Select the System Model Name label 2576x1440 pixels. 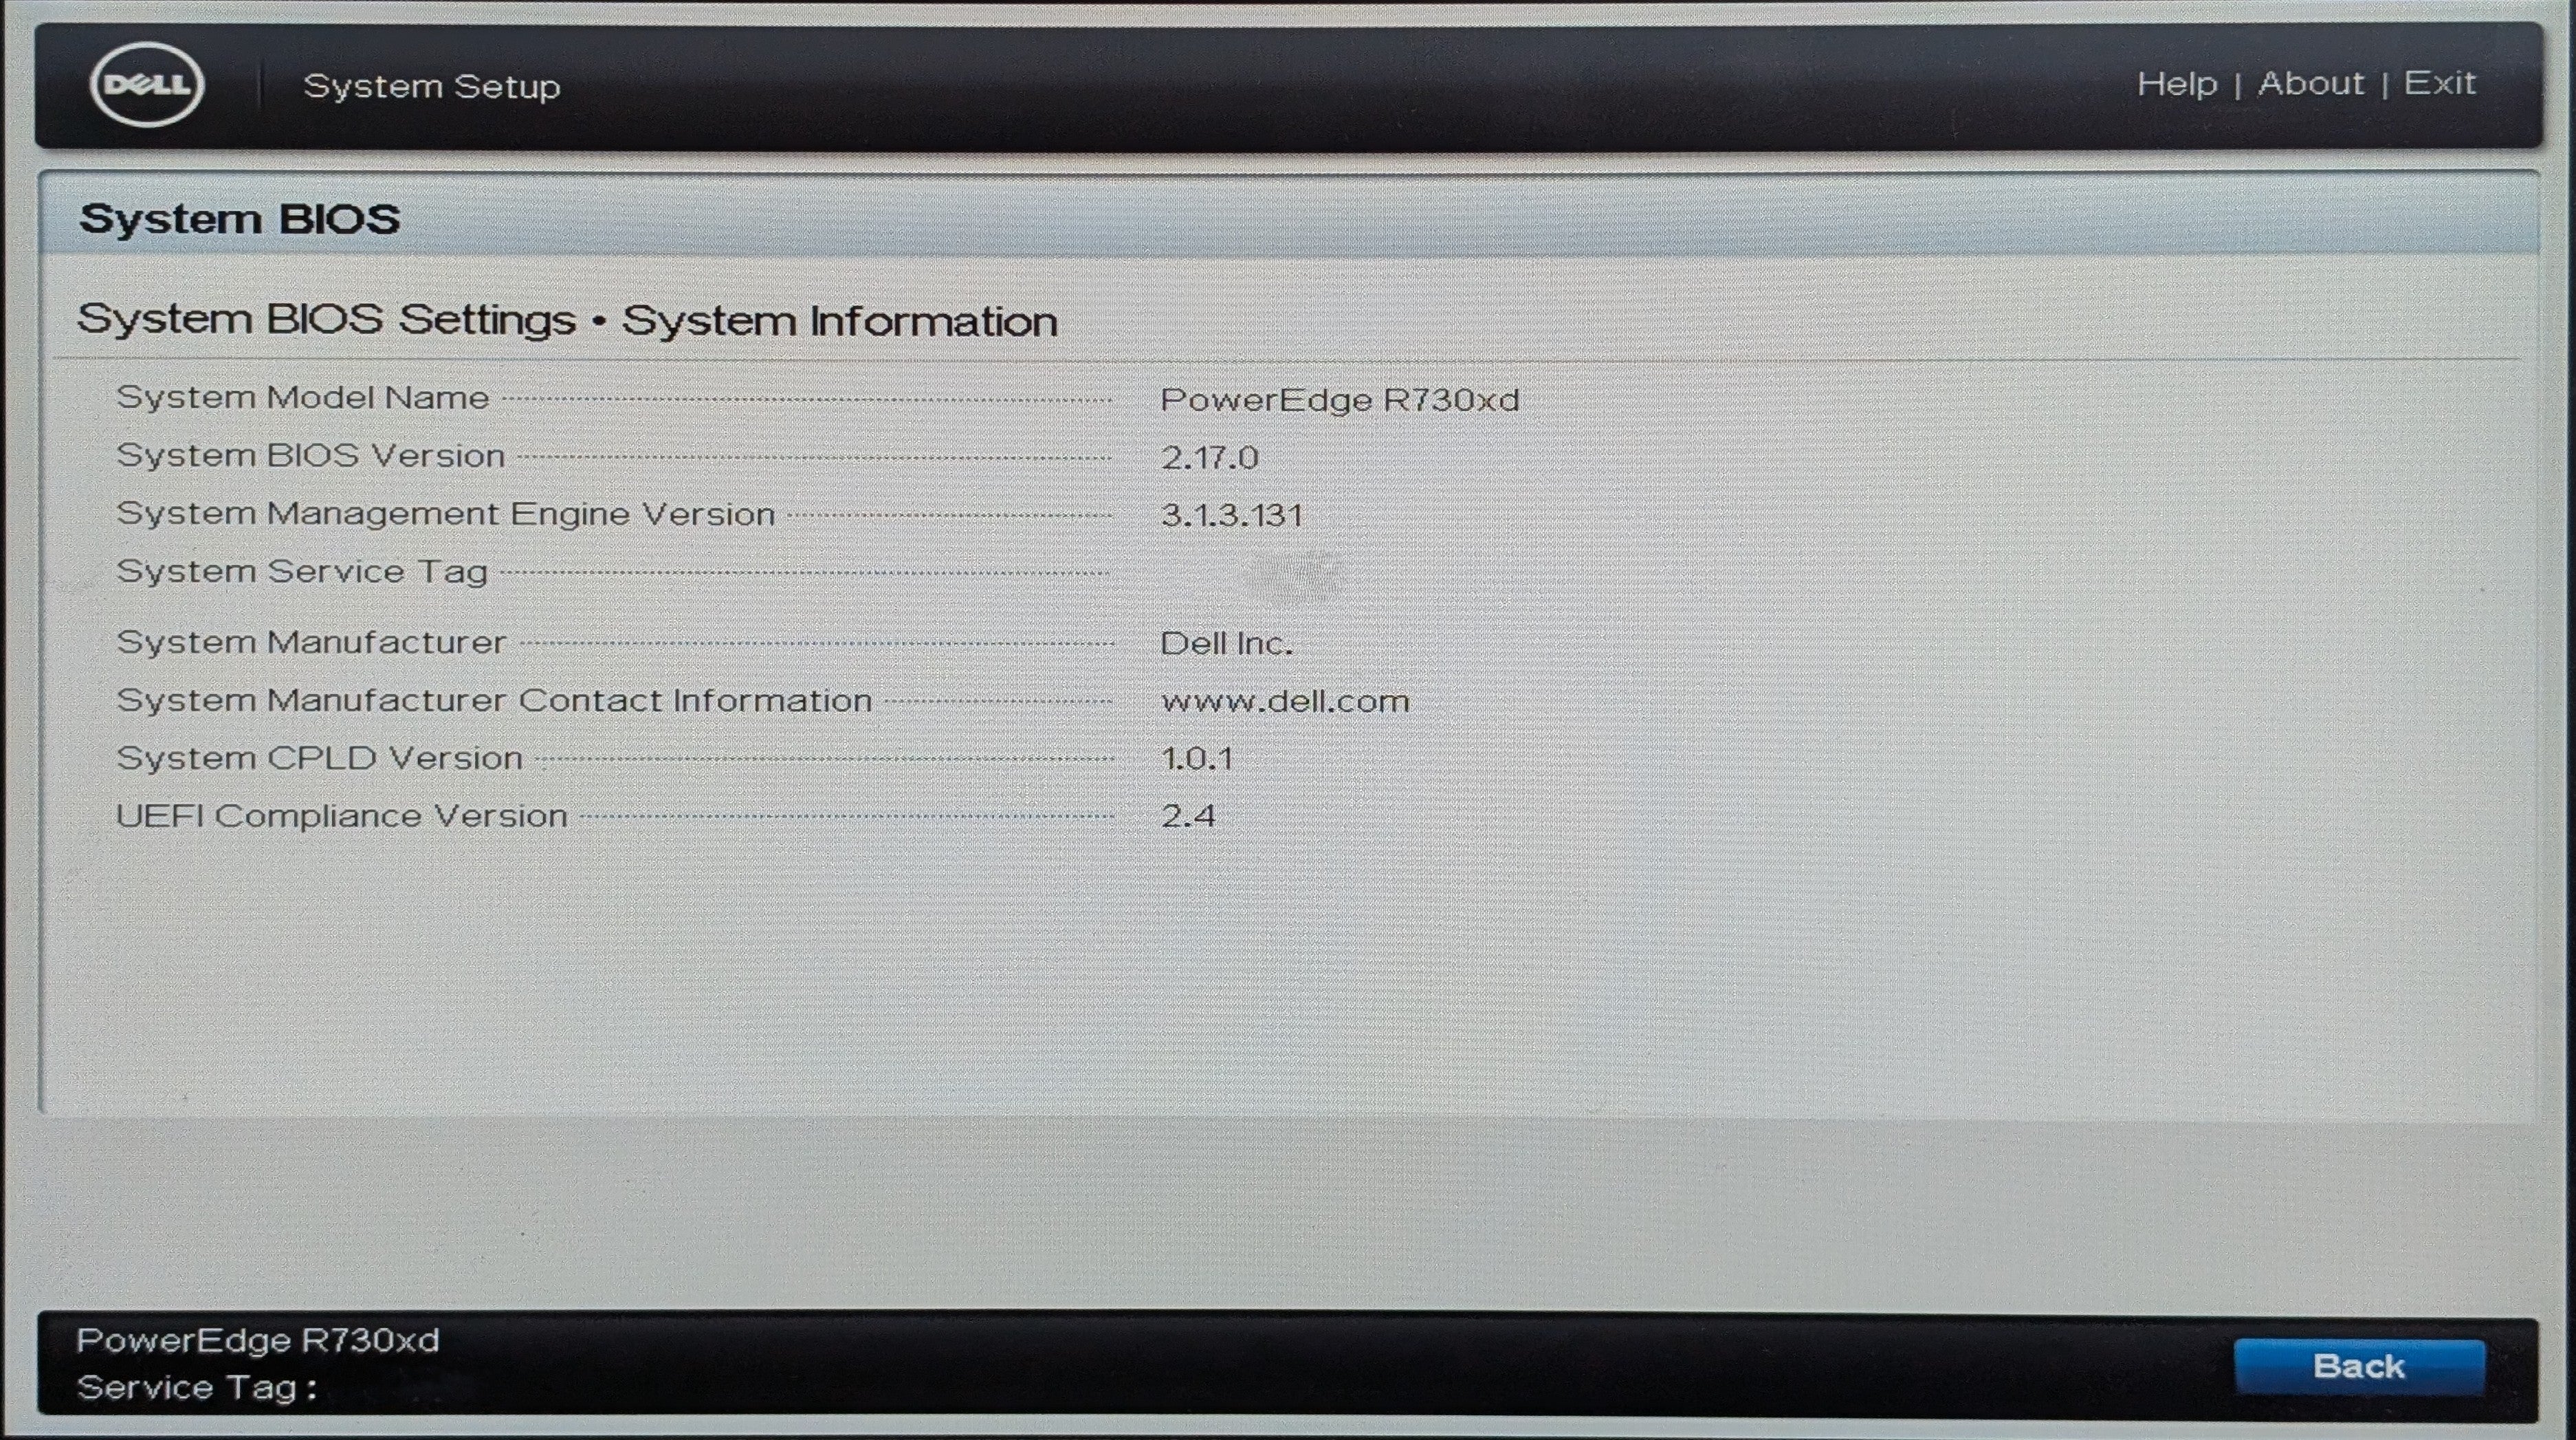coord(303,398)
